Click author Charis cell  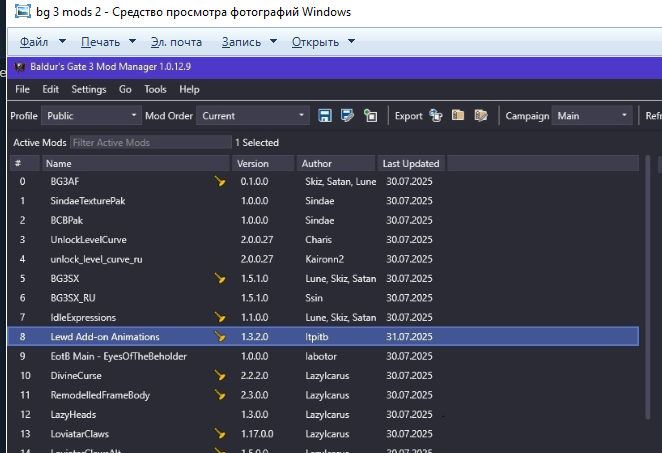[318, 240]
